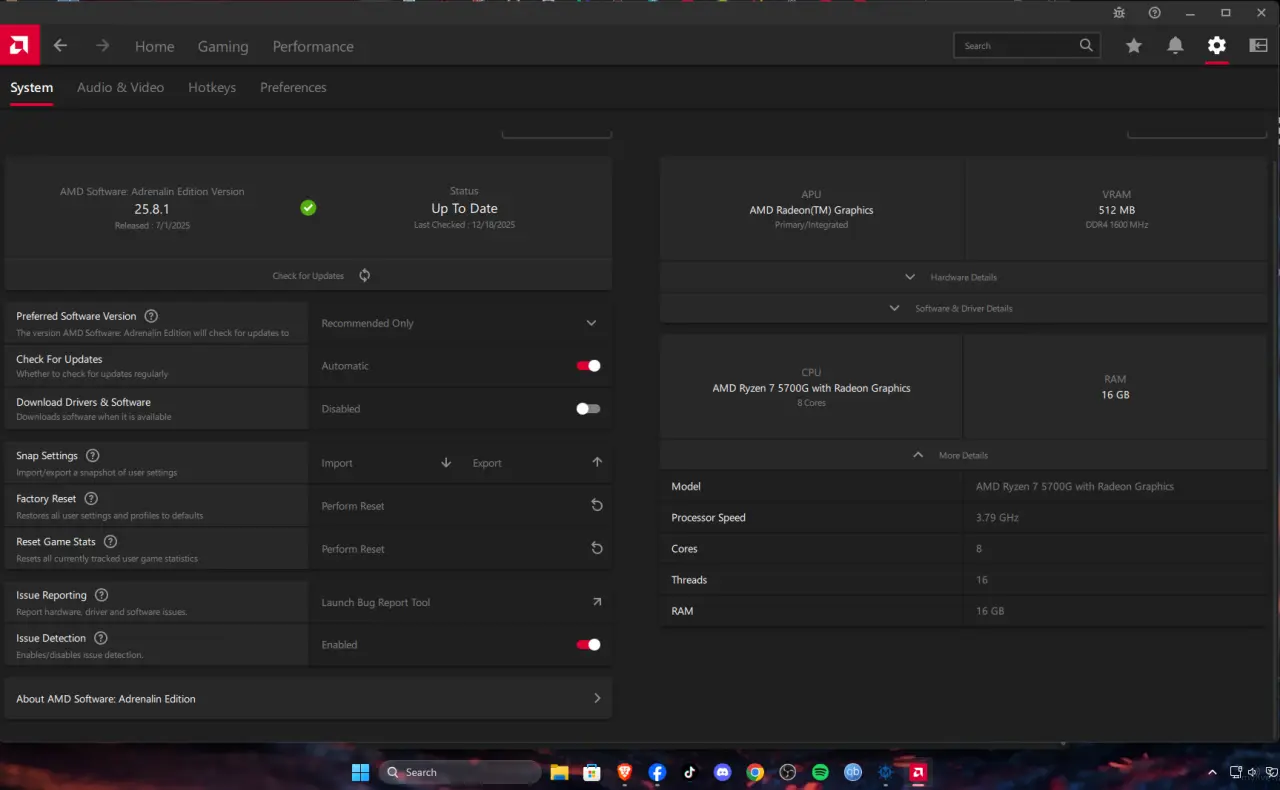This screenshot has height=790, width=1280.
Task: Click help icon next to Factory Reset
Action: point(91,499)
